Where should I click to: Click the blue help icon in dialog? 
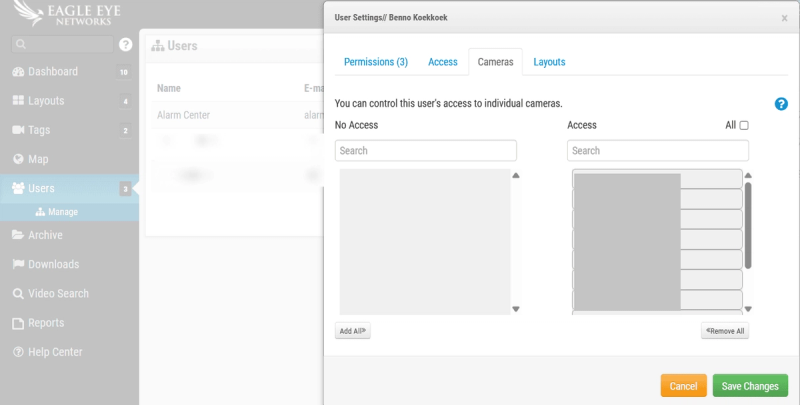[x=781, y=104]
